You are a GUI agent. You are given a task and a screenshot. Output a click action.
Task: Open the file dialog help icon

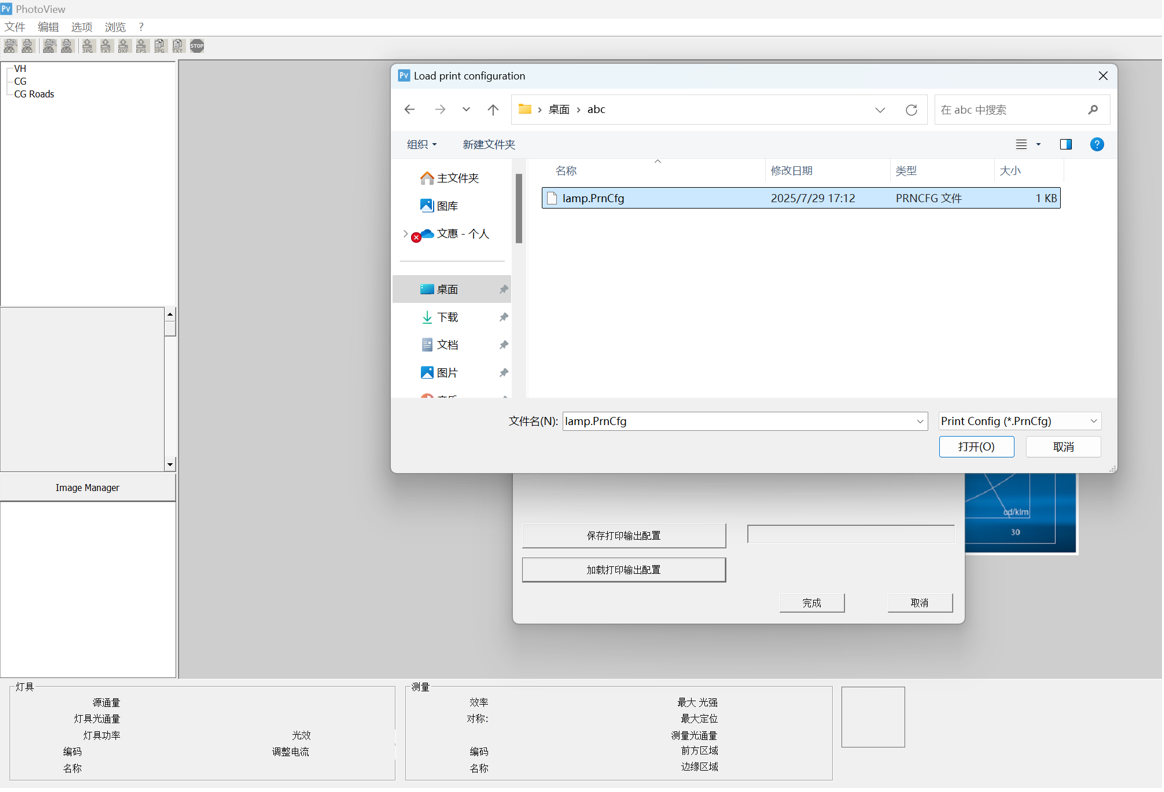[x=1097, y=145]
